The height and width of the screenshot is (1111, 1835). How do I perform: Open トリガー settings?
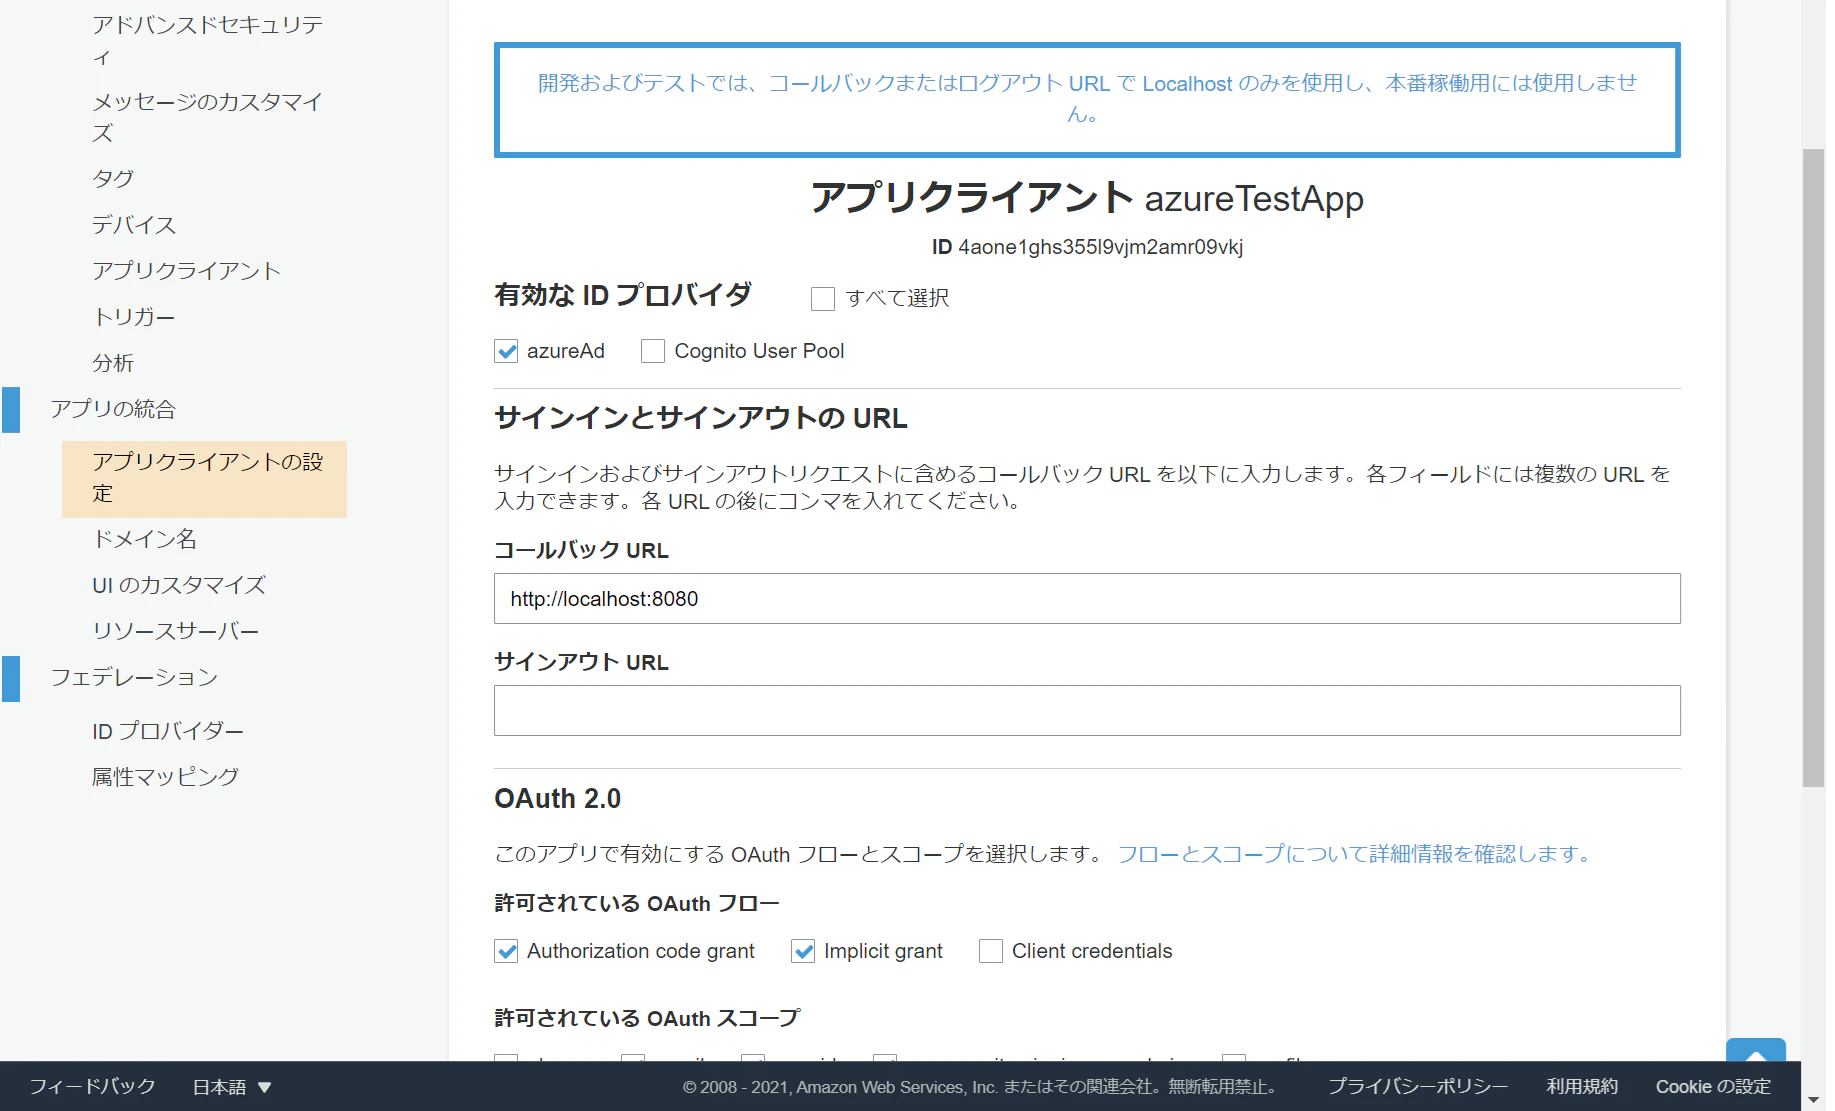pos(134,317)
